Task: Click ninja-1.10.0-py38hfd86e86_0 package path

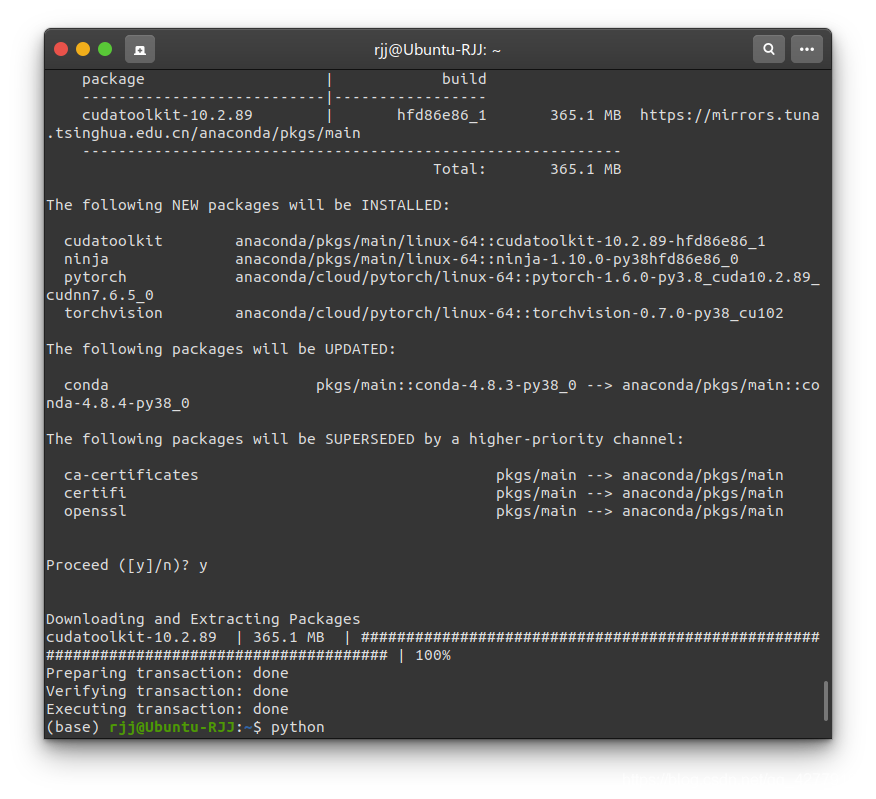Action: pos(487,259)
